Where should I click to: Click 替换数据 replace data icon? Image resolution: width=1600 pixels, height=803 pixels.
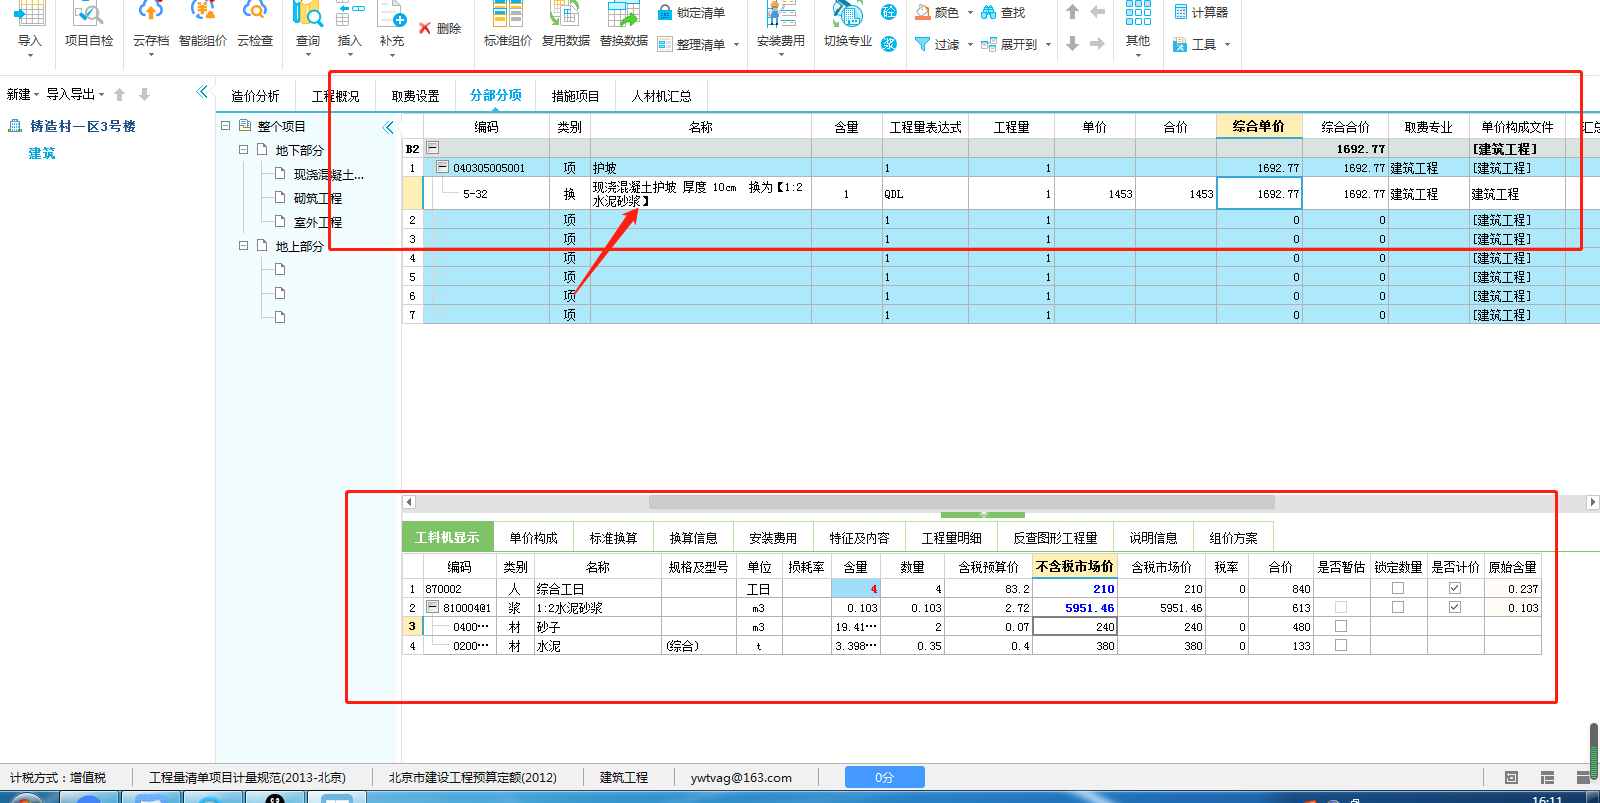[624, 14]
